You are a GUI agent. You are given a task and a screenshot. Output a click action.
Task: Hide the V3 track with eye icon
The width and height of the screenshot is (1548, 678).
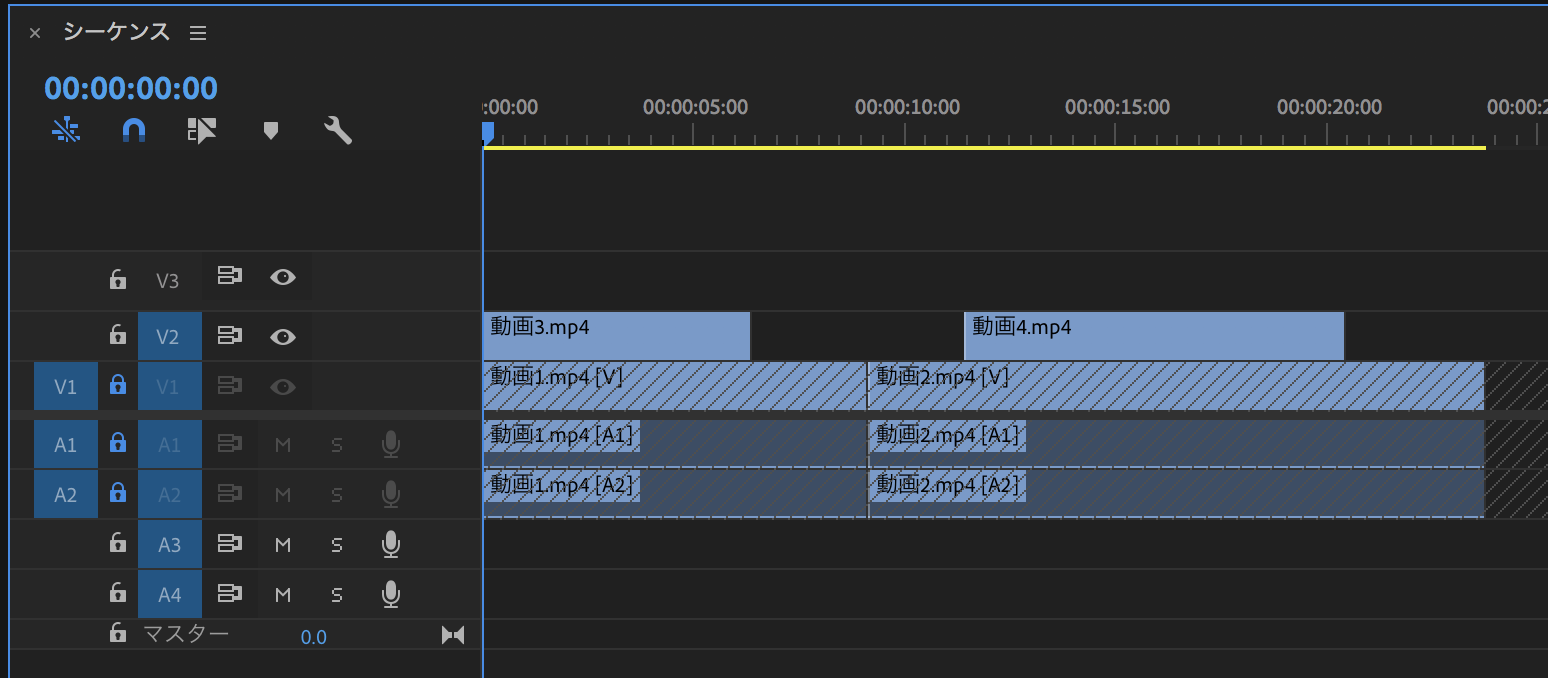(x=283, y=277)
